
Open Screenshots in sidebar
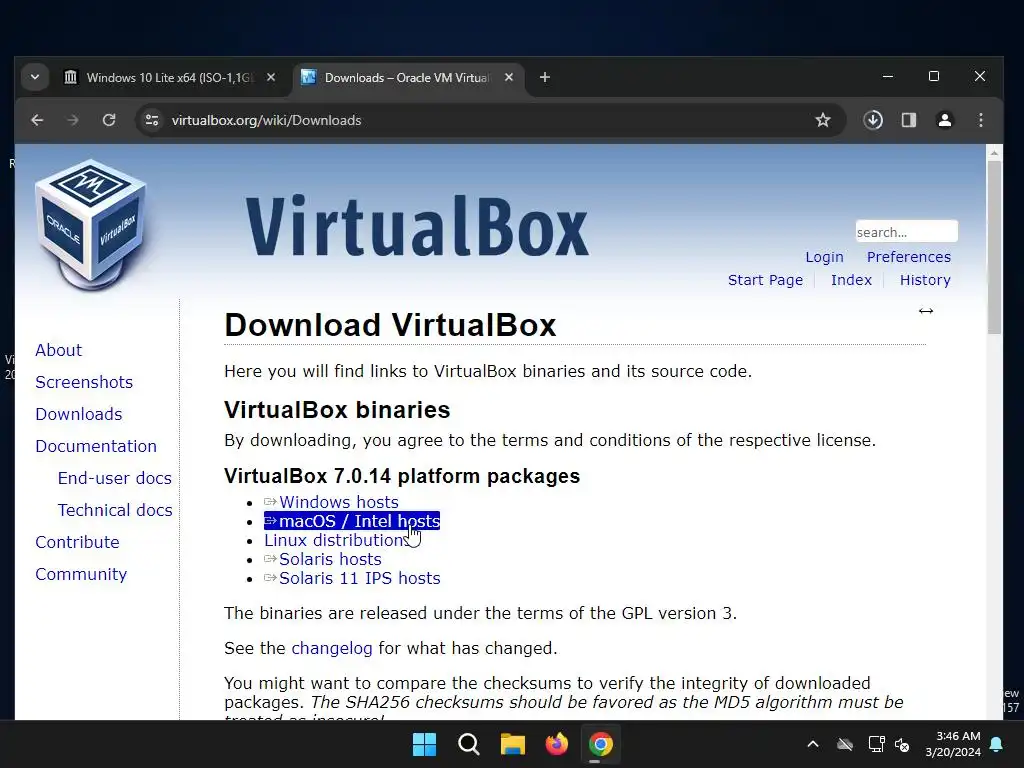tap(84, 382)
